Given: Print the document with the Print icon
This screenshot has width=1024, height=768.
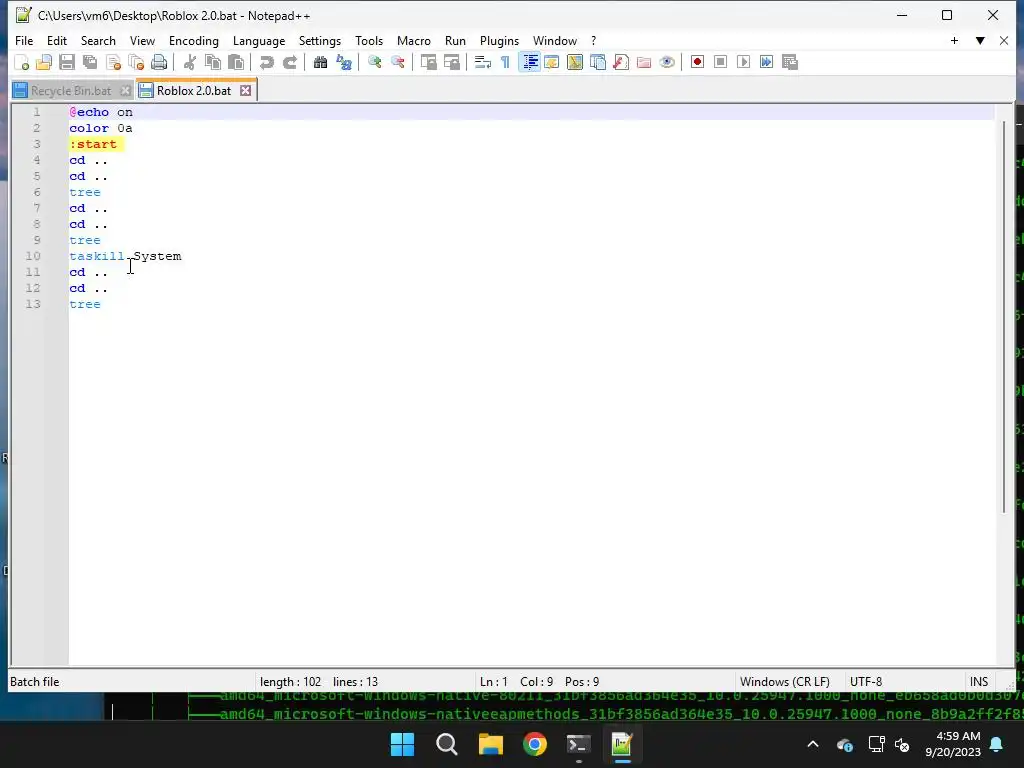Looking at the screenshot, I should [x=159, y=62].
